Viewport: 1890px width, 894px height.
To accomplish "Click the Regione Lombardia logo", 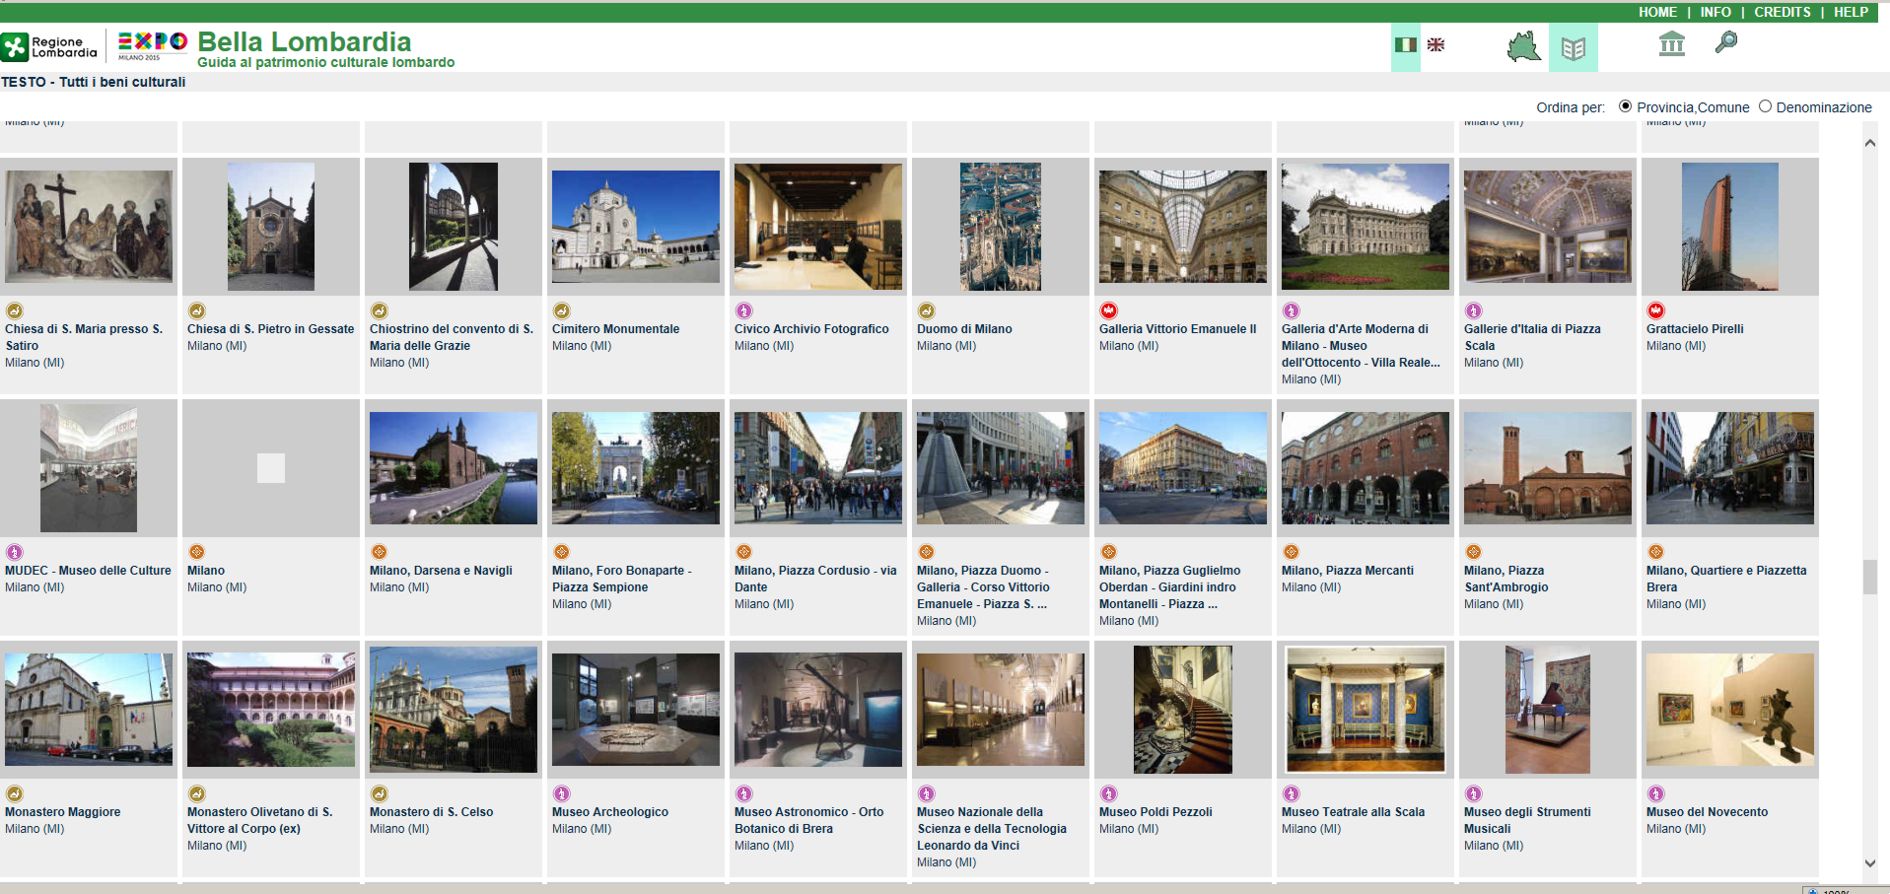I will (50, 46).
